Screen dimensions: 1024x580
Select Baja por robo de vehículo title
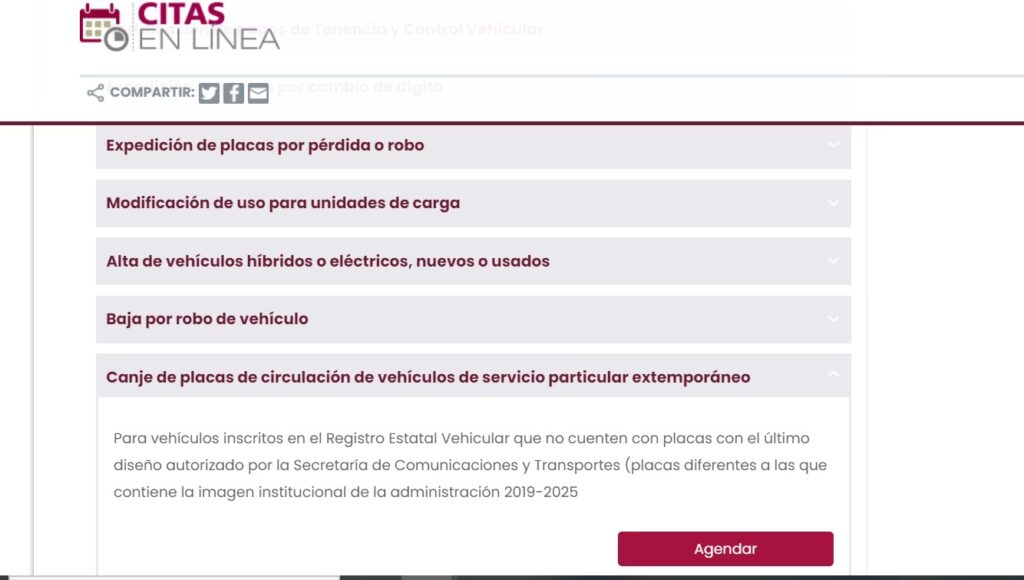click(207, 319)
